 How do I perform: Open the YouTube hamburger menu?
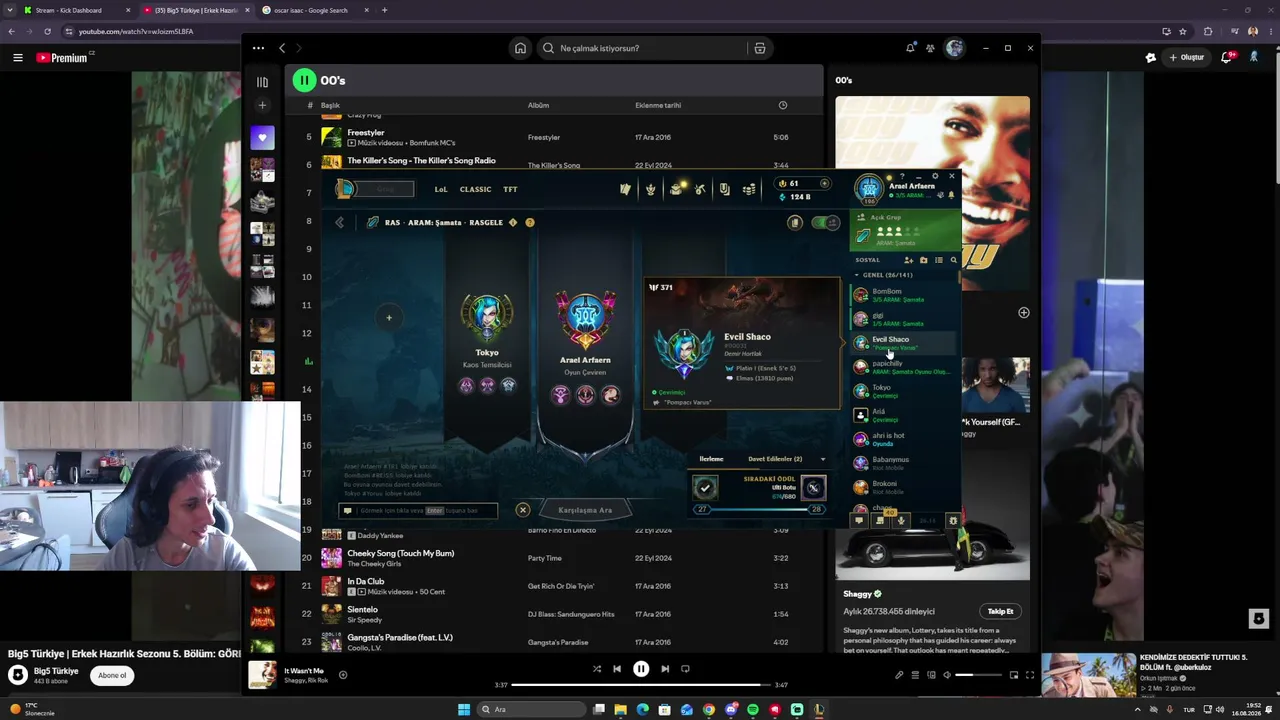pos(17,58)
